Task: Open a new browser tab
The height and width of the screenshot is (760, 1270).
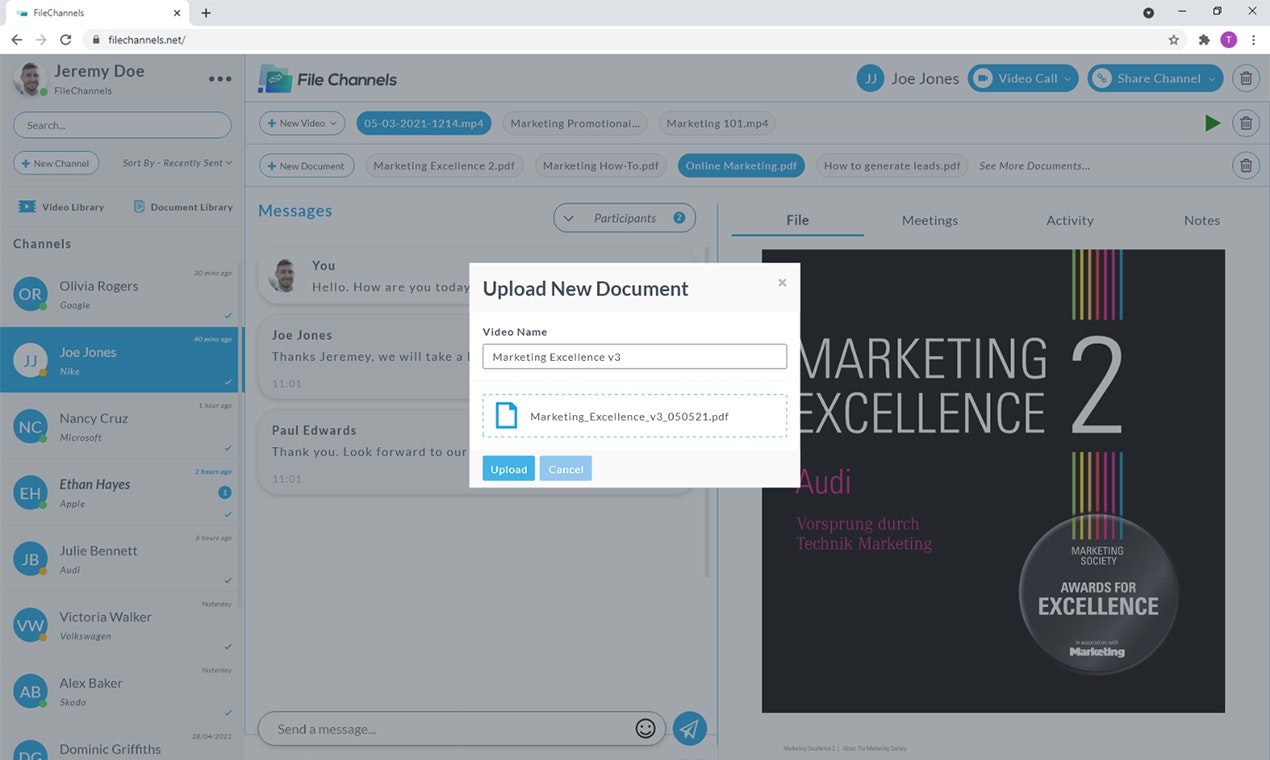Action: point(206,13)
